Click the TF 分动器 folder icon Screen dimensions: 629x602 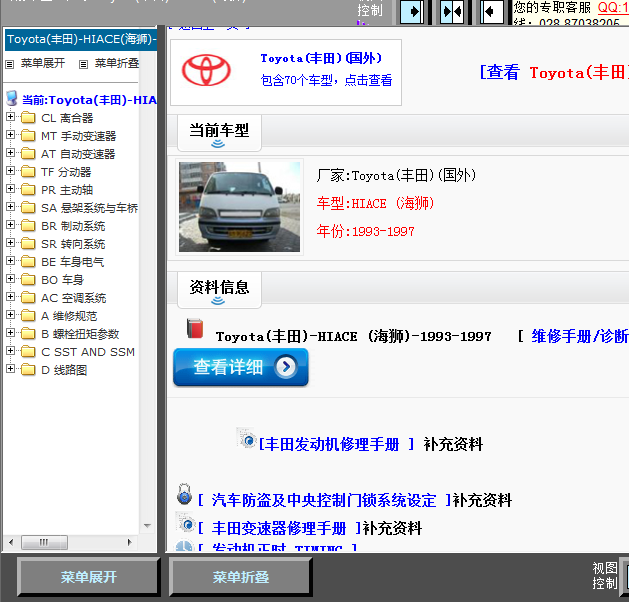click(28, 172)
